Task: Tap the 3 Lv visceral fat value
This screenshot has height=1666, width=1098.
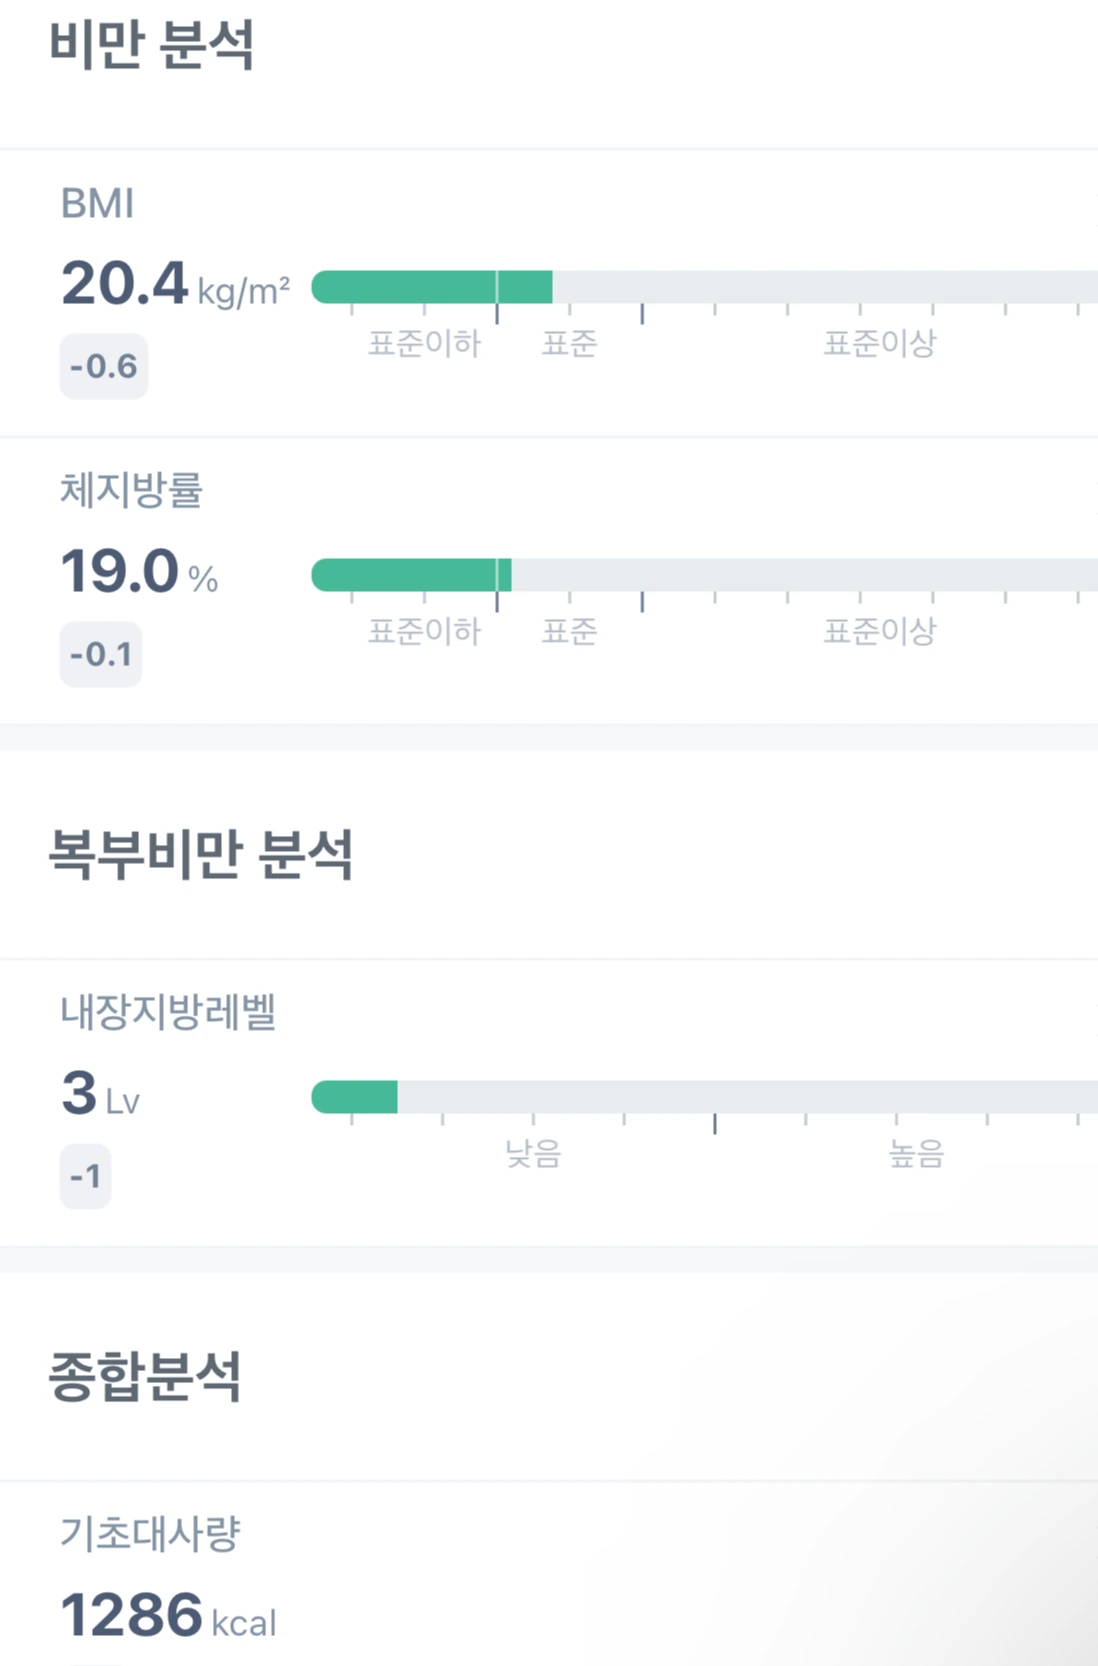Action: pyautogui.click(x=100, y=1093)
